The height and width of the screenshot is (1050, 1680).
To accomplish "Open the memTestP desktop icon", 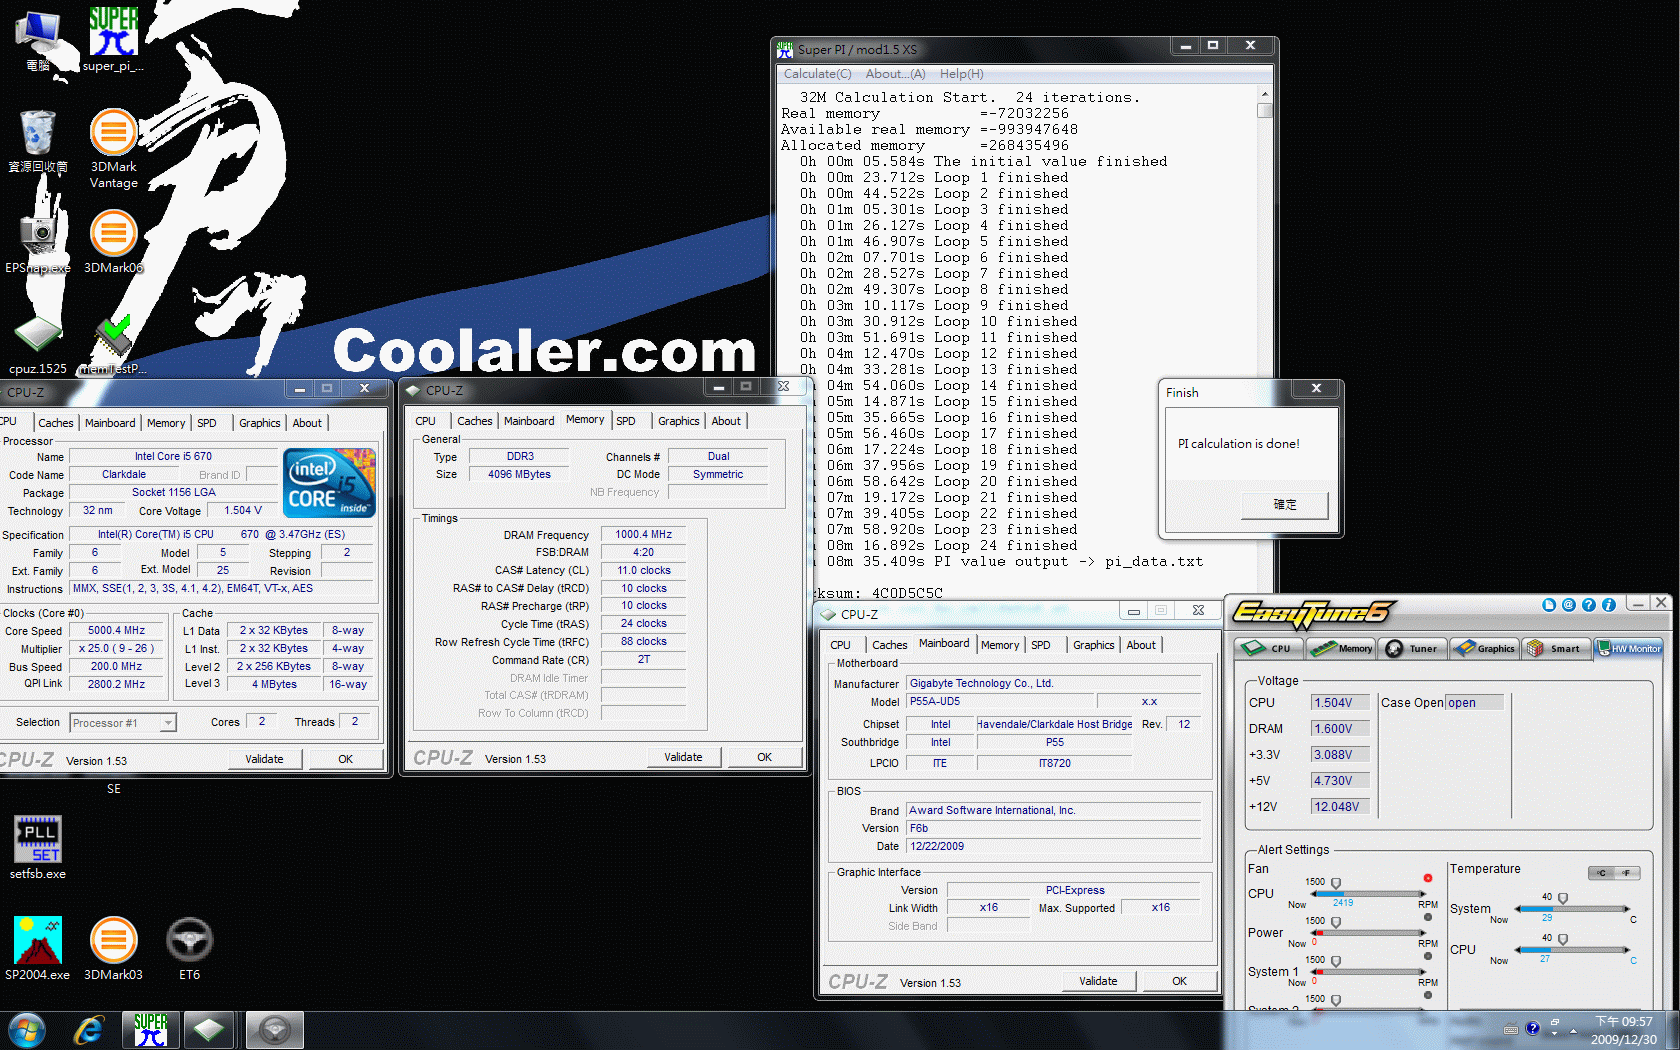I will pos(113,343).
